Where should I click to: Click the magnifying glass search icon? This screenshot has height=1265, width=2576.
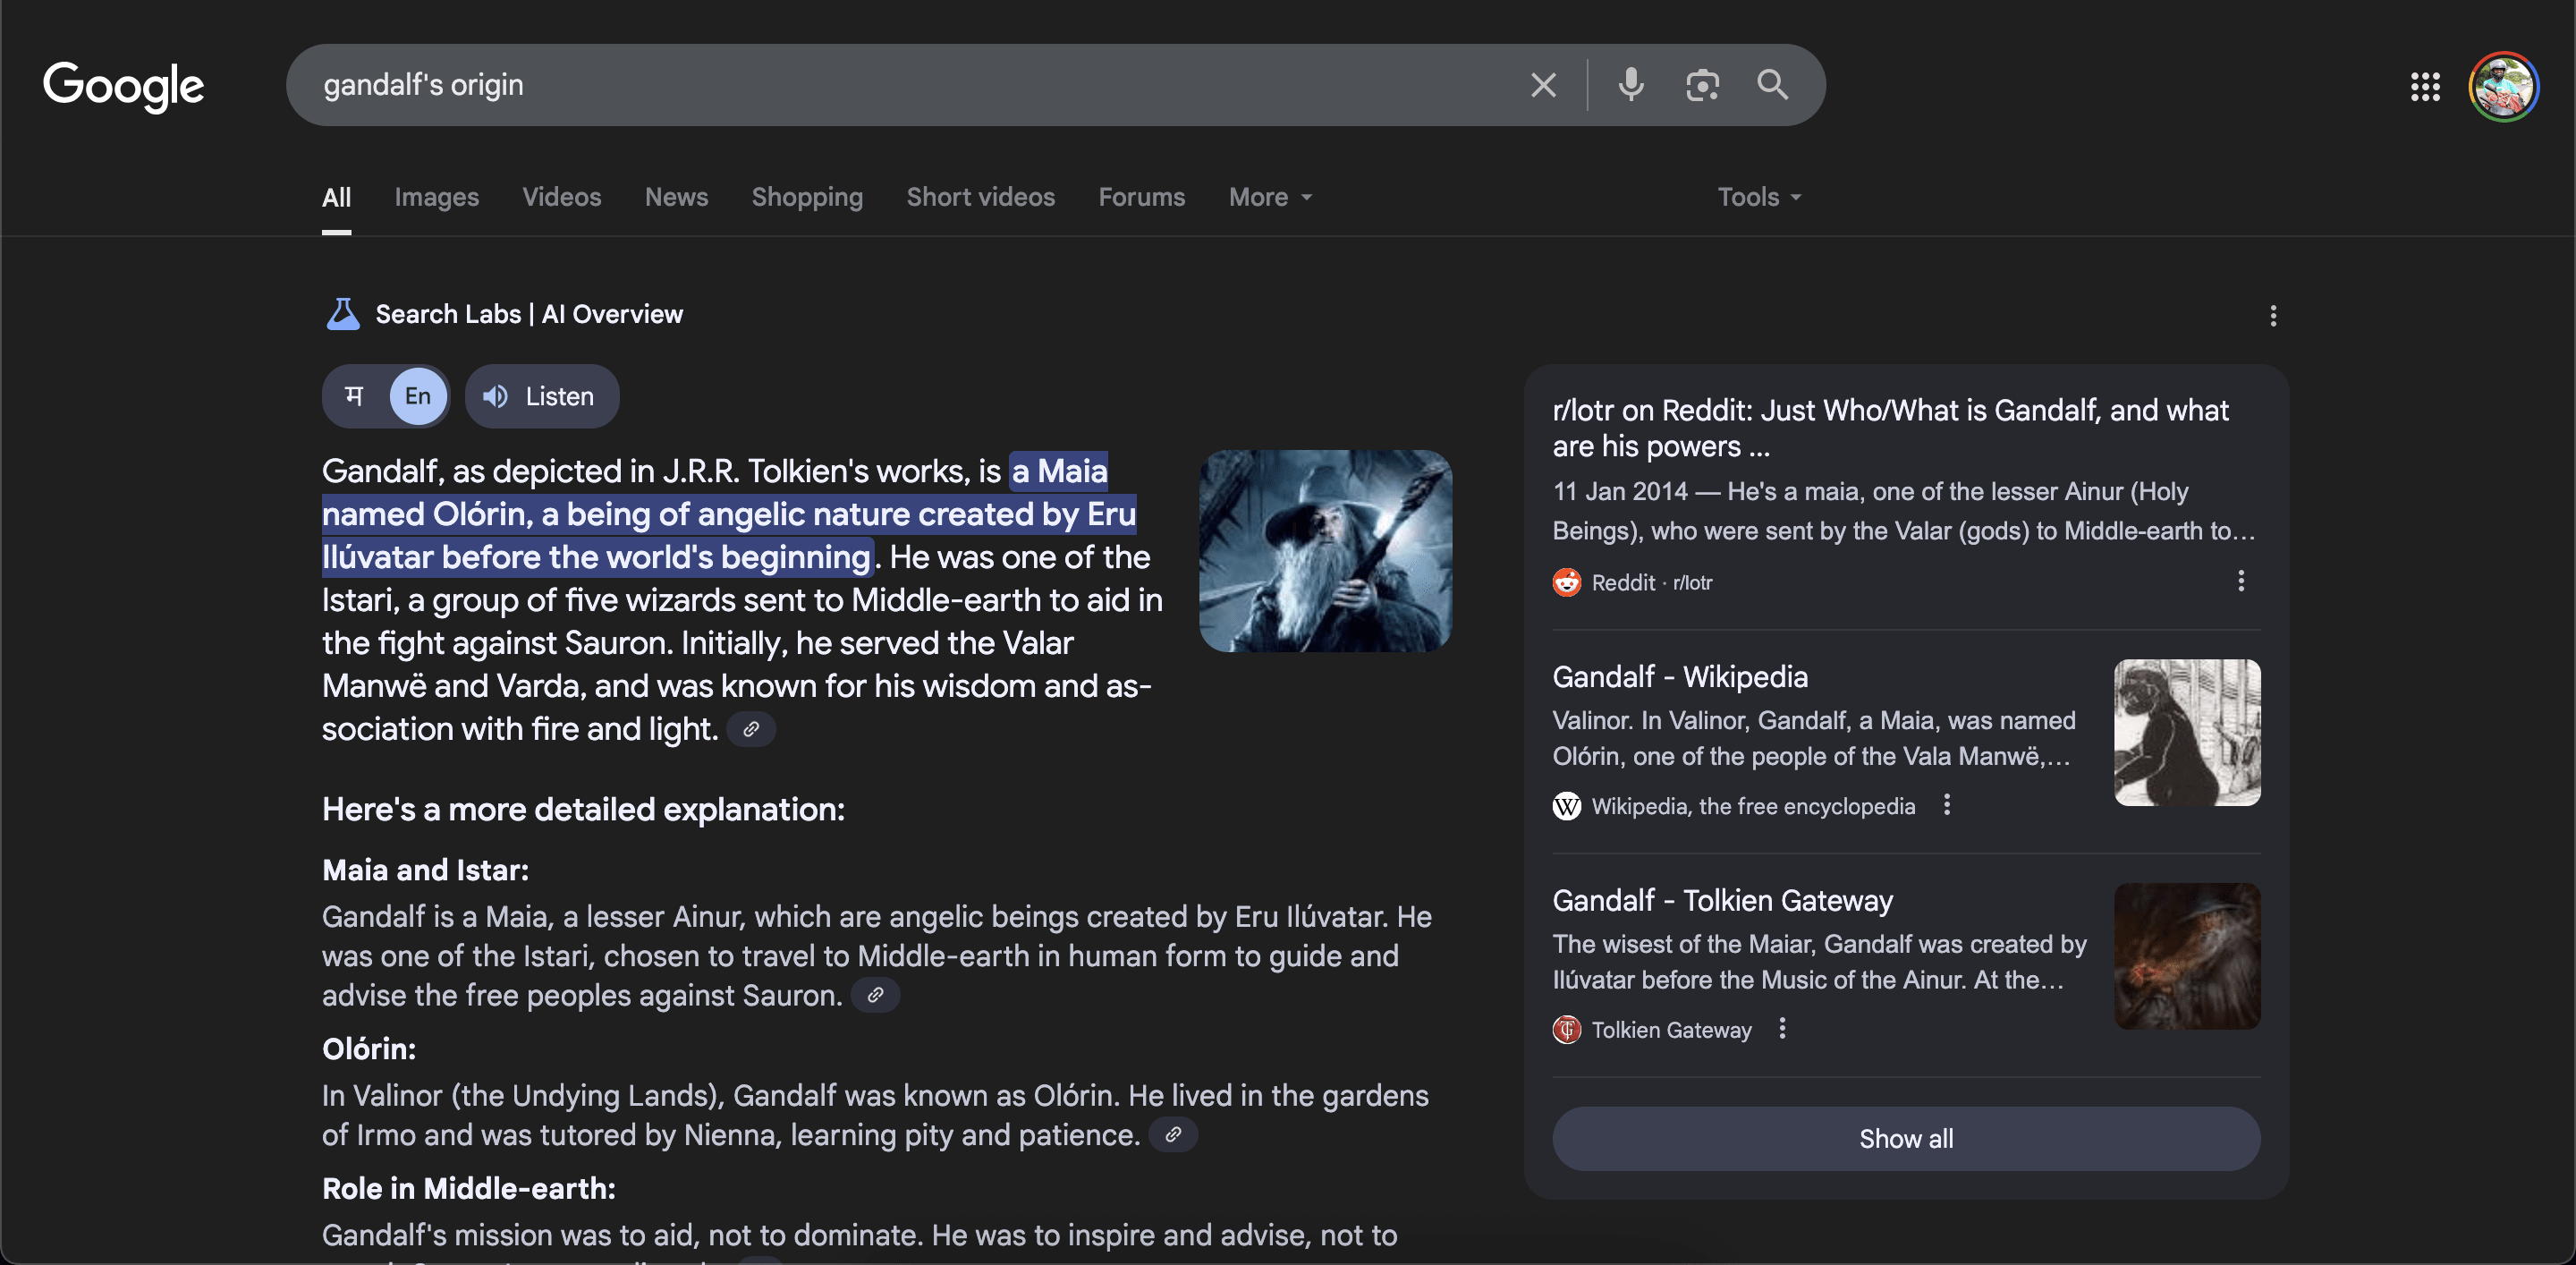pos(1772,85)
